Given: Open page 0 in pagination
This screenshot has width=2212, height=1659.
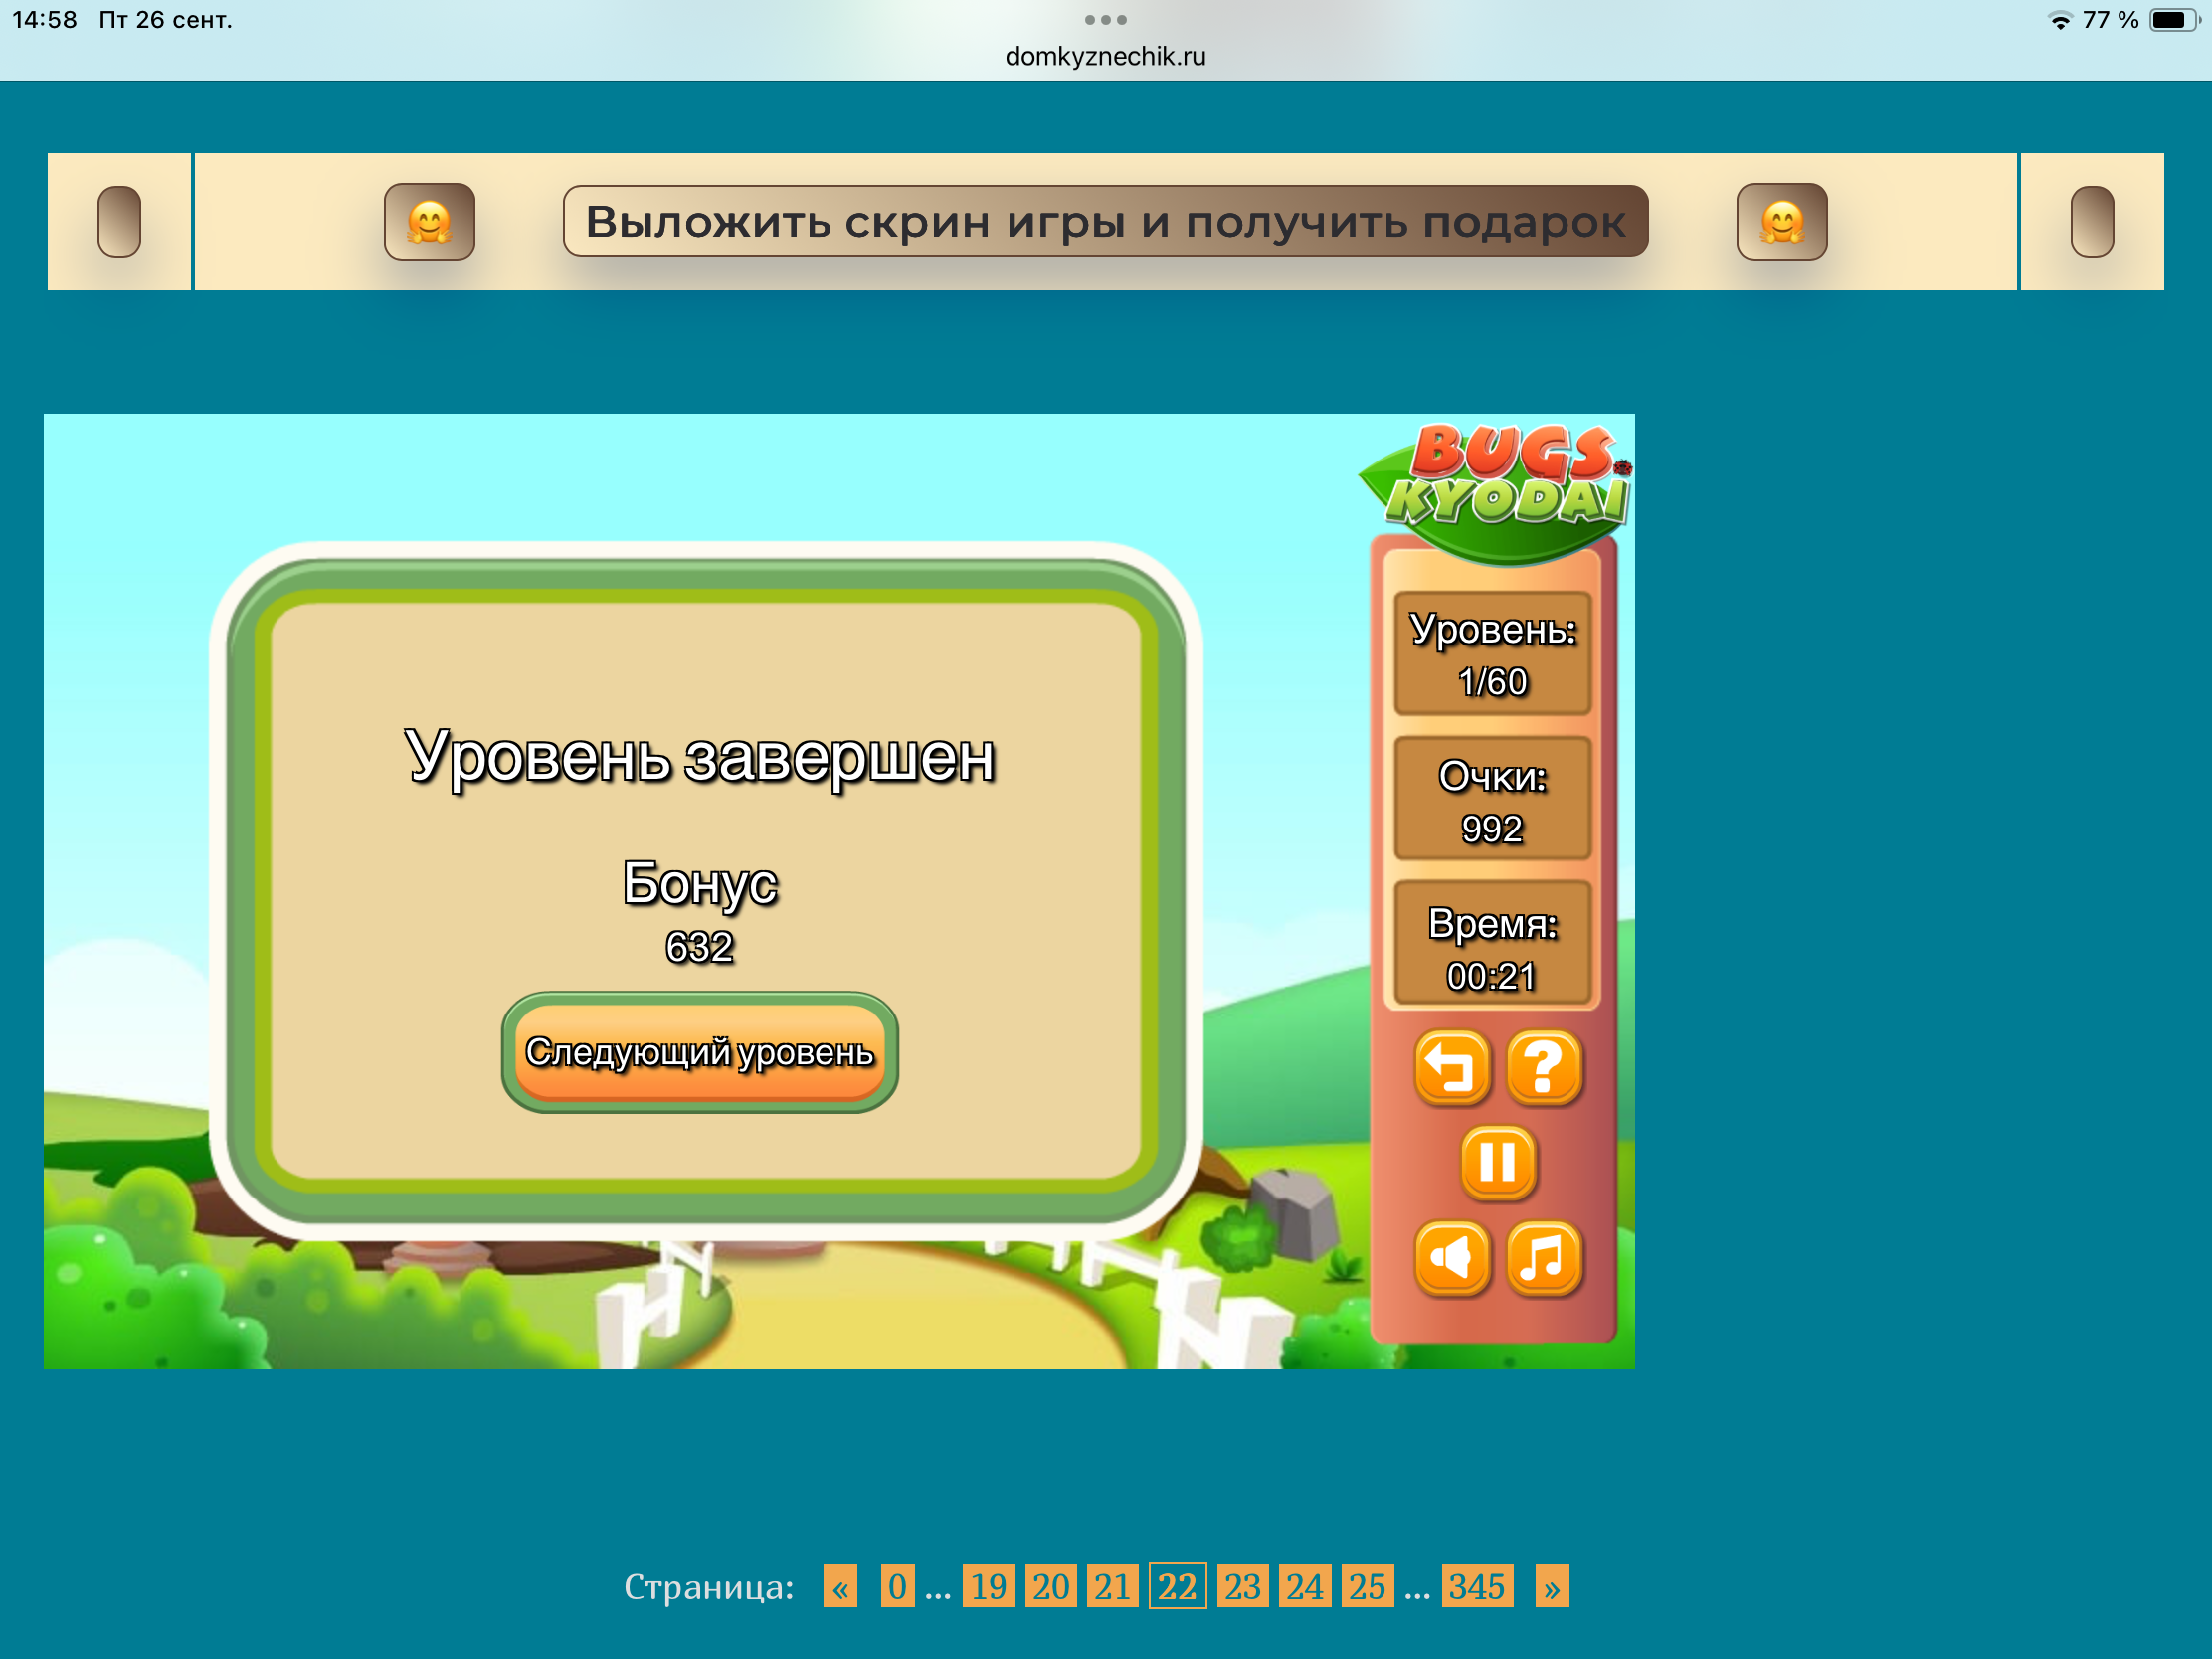Looking at the screenshot, I should pos(897,1586).
